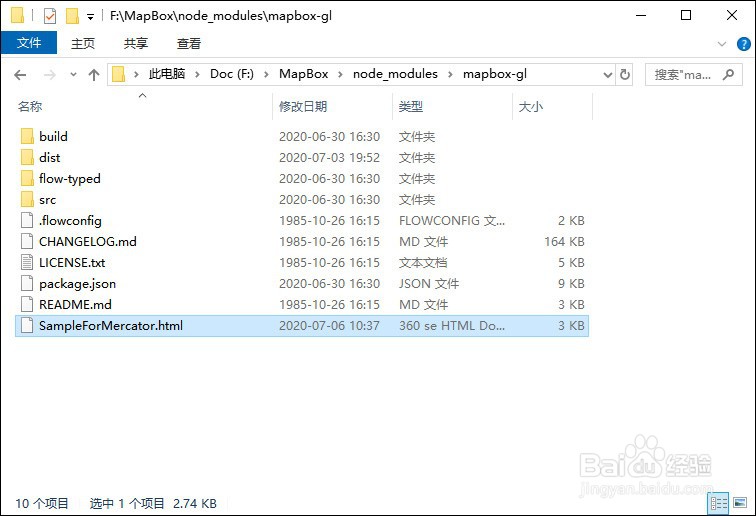Switch to details view layout icon
The image size is (756, 516).
tap(718, 504)
